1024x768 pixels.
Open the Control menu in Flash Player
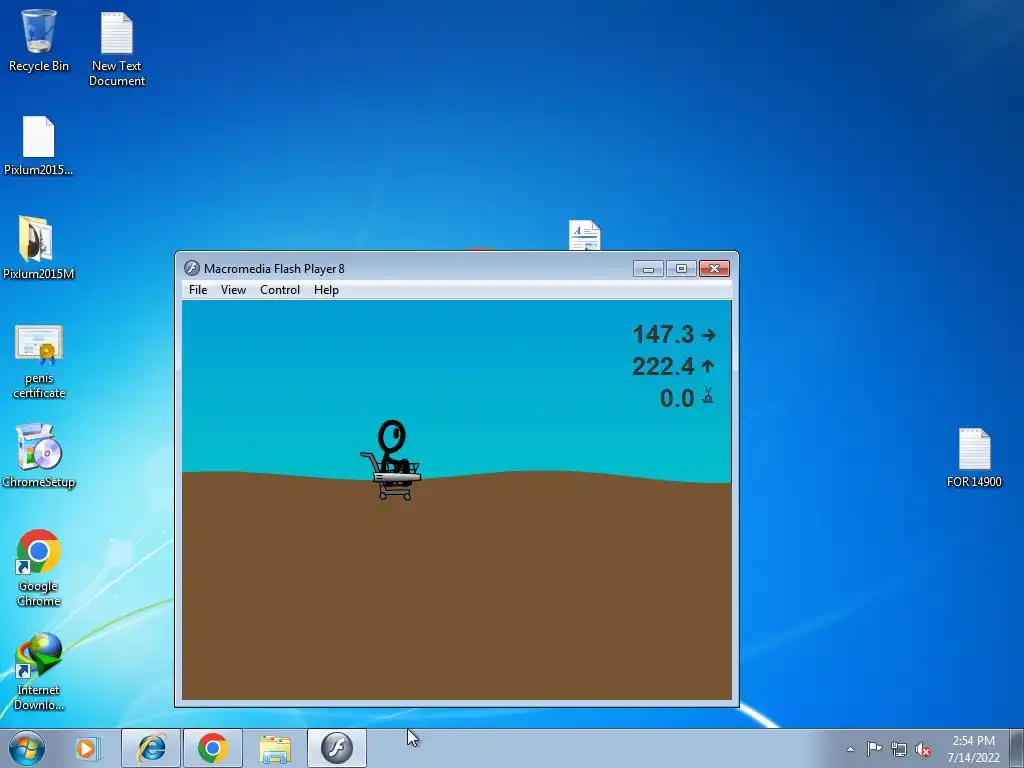pos(280,290)
